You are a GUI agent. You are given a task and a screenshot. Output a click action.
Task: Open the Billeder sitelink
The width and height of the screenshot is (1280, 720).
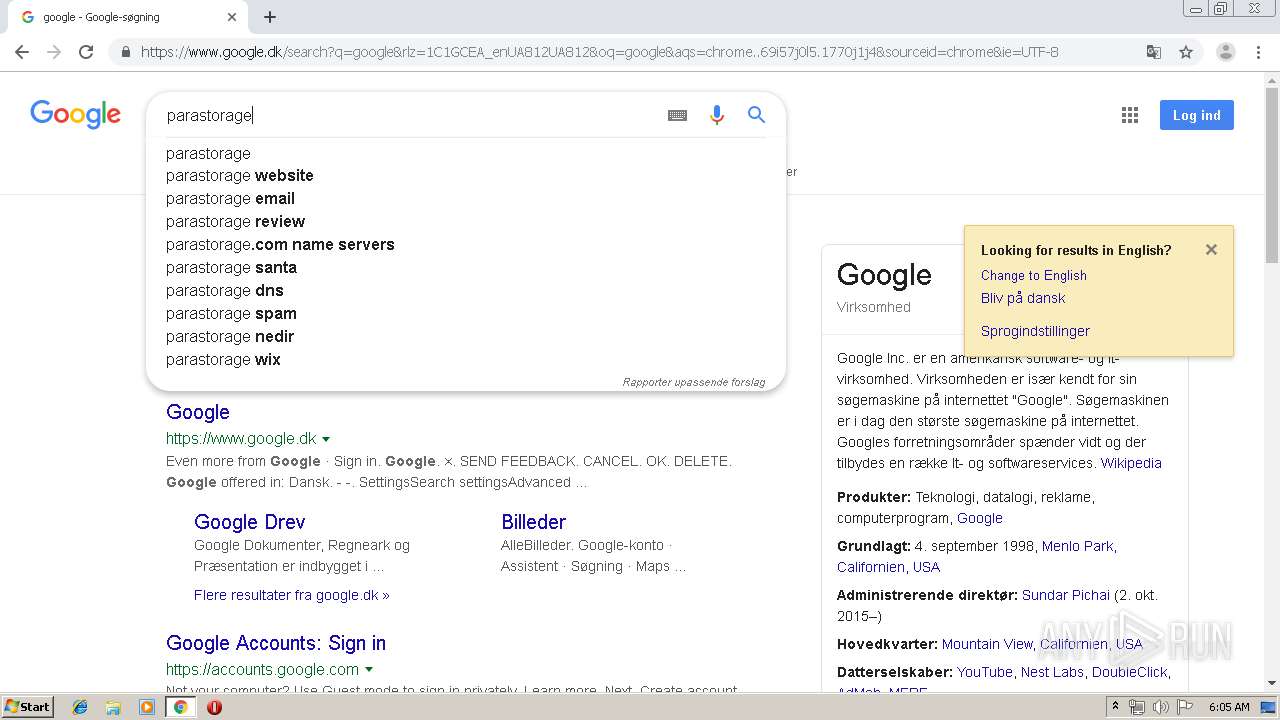(x=533, y=522)
